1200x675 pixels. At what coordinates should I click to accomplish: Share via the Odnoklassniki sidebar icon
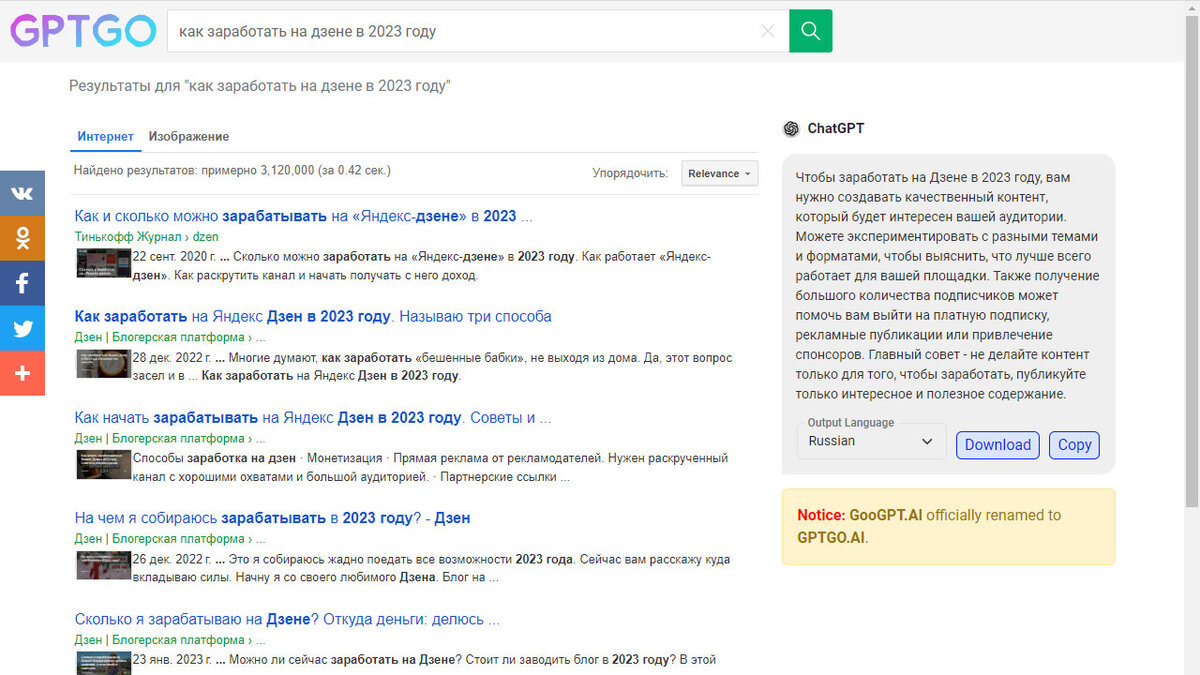click(22, 238)
